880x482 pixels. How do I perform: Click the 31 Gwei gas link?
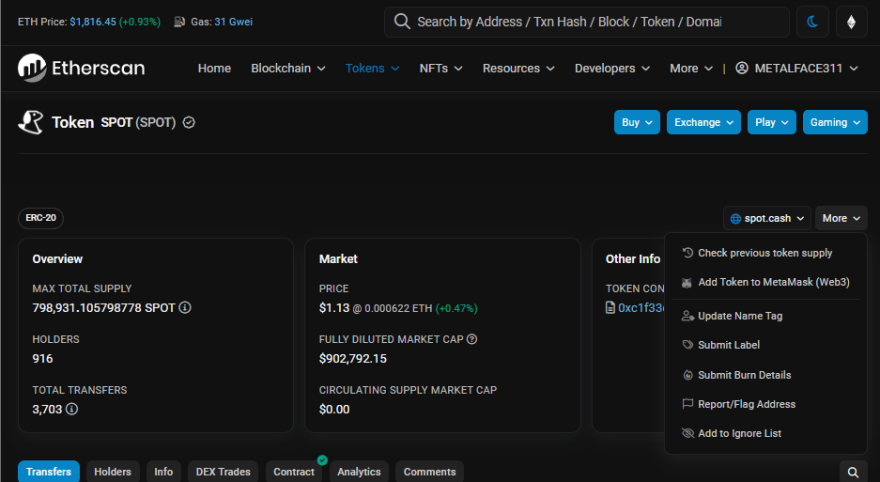(233, 22)
